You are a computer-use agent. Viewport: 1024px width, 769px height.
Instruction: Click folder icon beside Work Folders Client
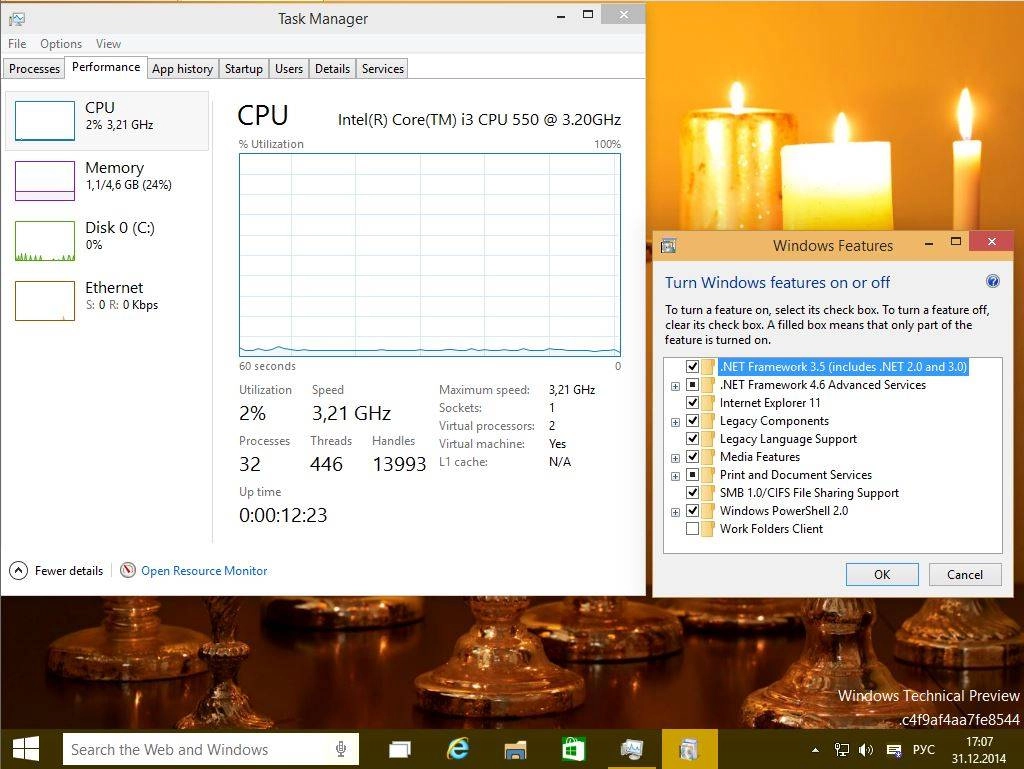[708, 529]
